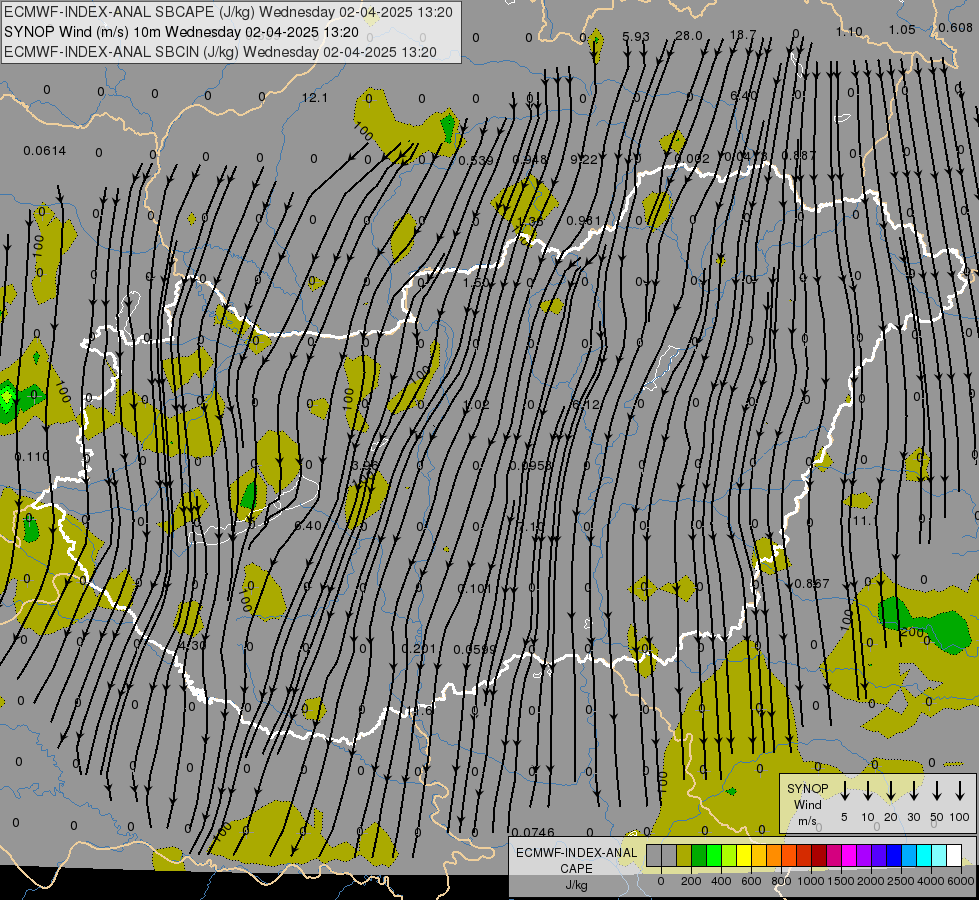Select the dark red CAPE legend swatch

coord(819,856)
